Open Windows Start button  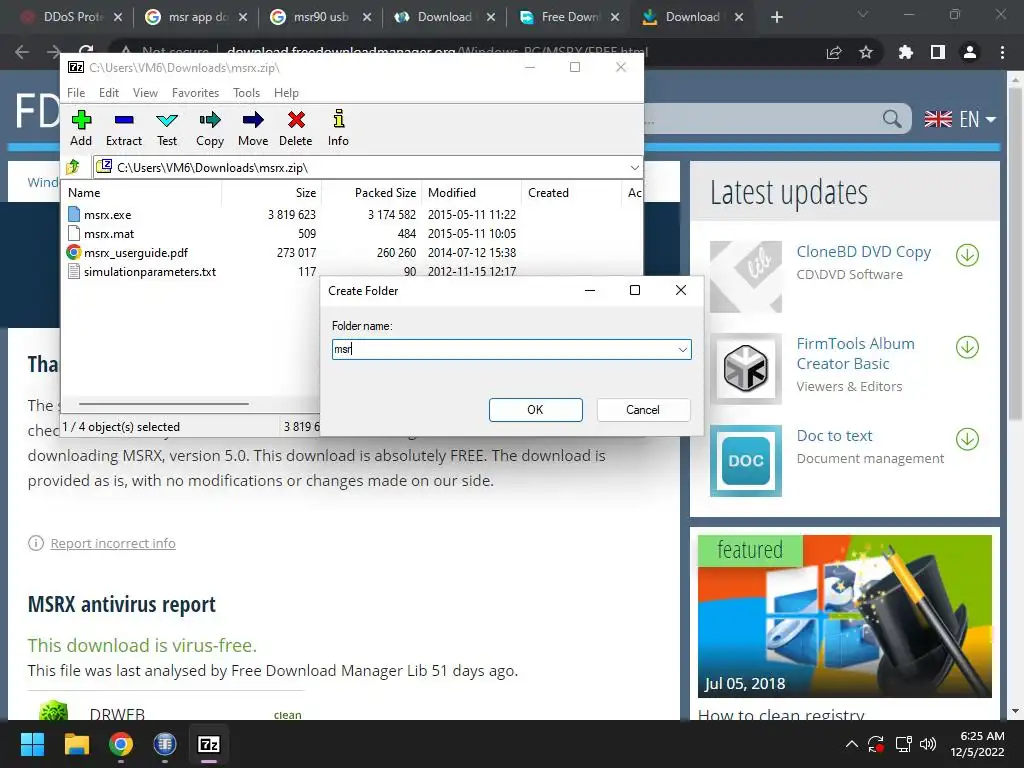point(32,744)
